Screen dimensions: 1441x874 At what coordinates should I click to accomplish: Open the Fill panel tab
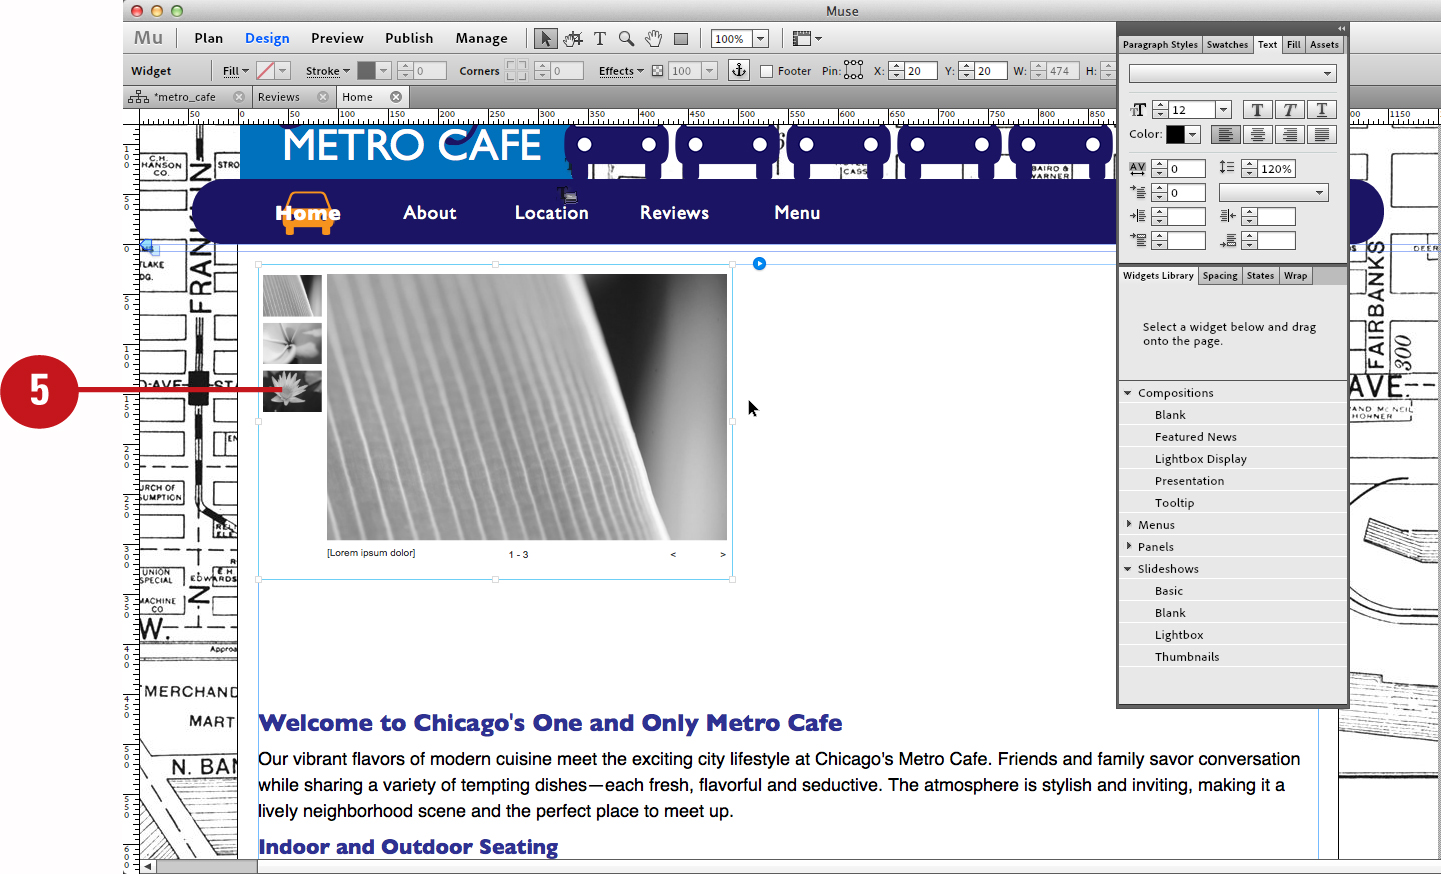point(1293,45)
